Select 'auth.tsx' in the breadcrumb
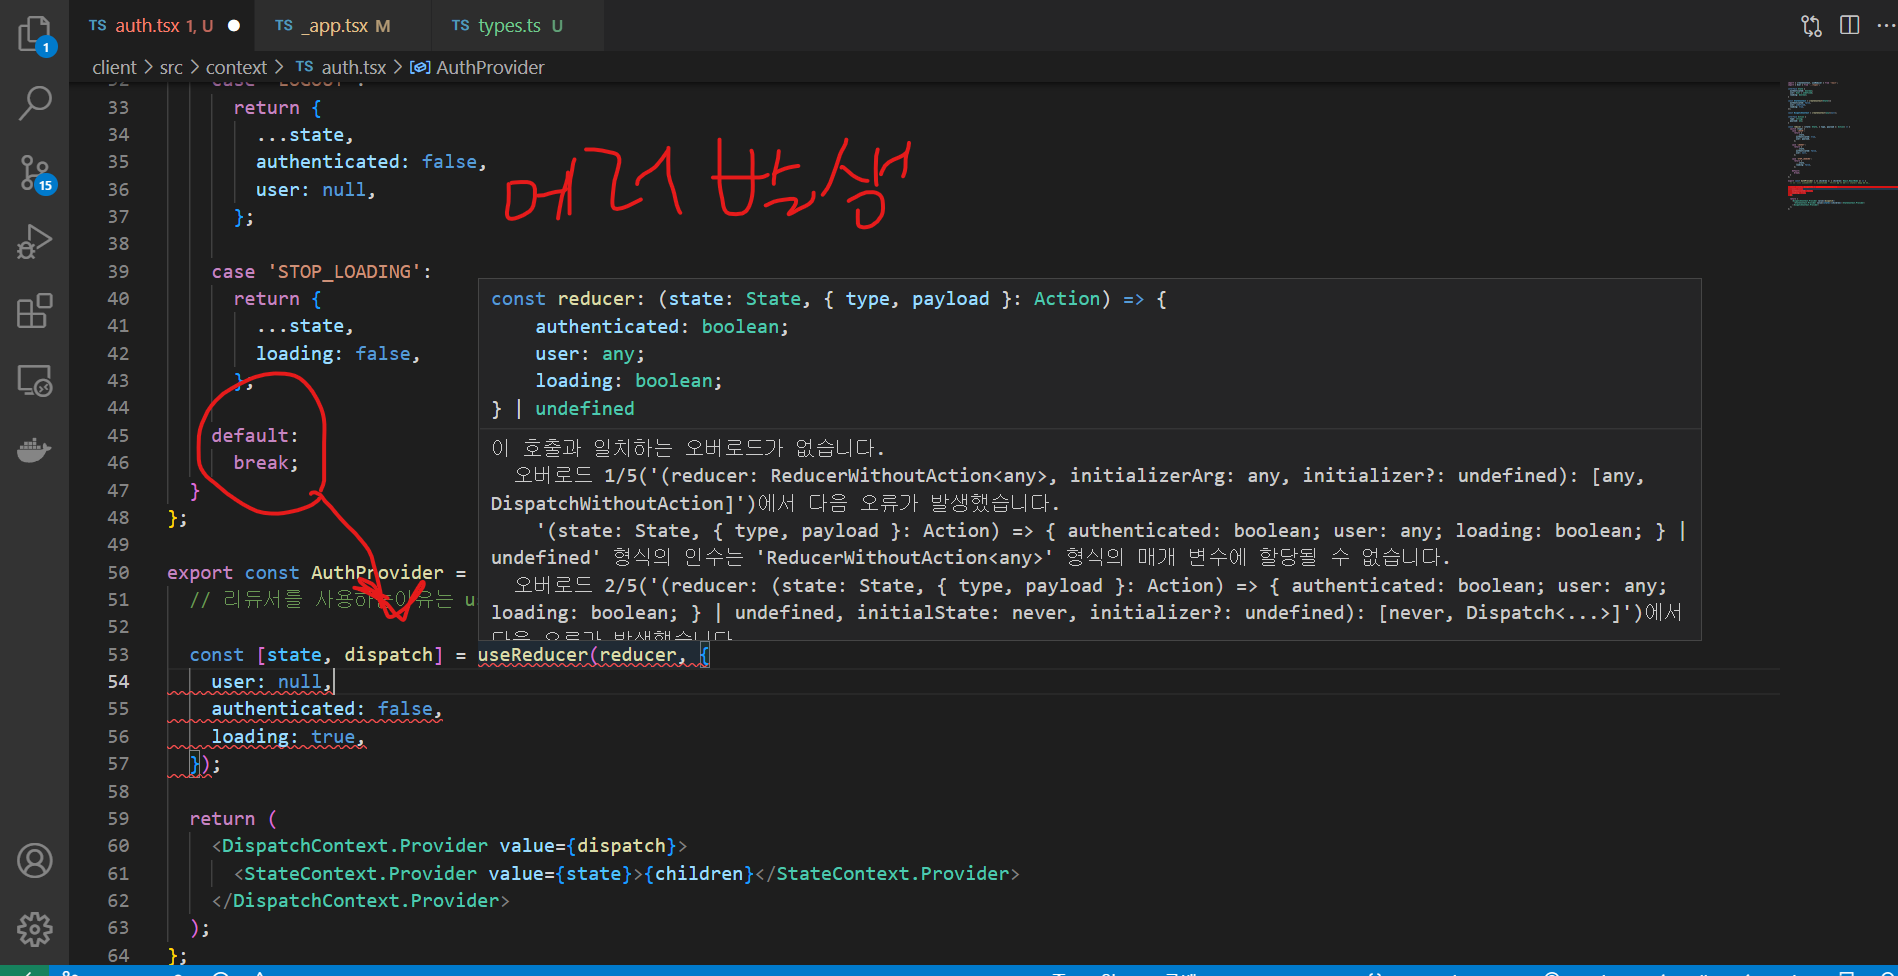Screen dimensions: 1898x976 click(342, 67)
